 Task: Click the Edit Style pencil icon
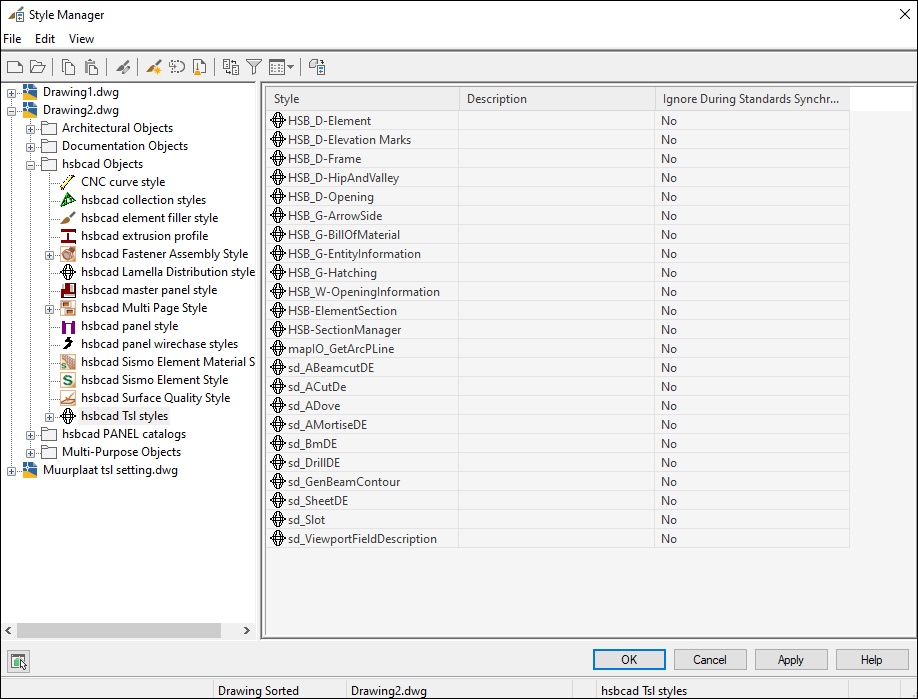(x=123, y=67)
